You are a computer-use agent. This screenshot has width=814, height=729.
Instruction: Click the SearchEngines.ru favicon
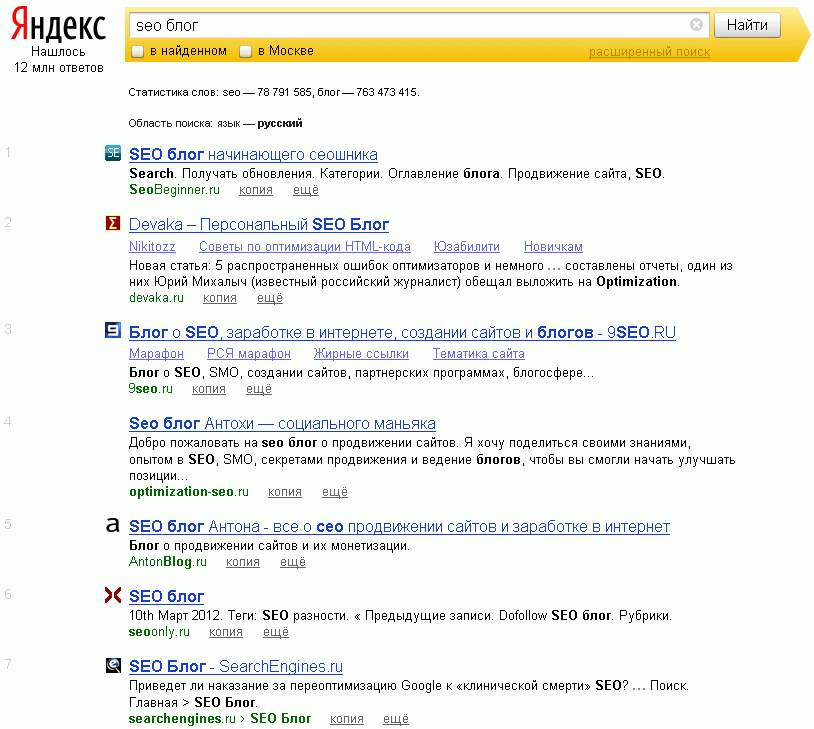113,665
